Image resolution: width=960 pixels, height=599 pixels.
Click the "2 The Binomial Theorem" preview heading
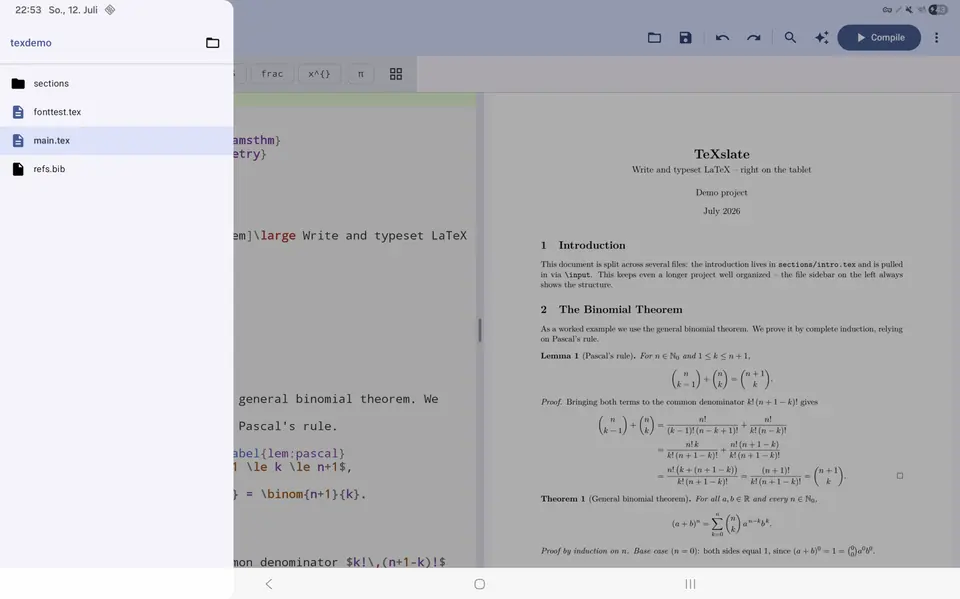pyautogui.click(x=611, y=309)
